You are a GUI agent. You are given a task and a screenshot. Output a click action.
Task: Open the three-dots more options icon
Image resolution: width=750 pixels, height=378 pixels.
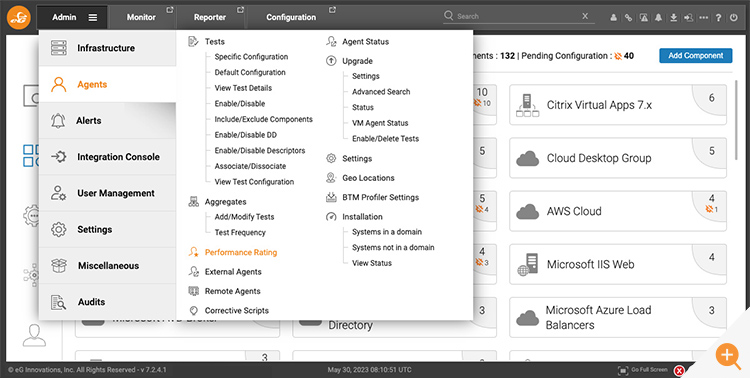(703, 18)
